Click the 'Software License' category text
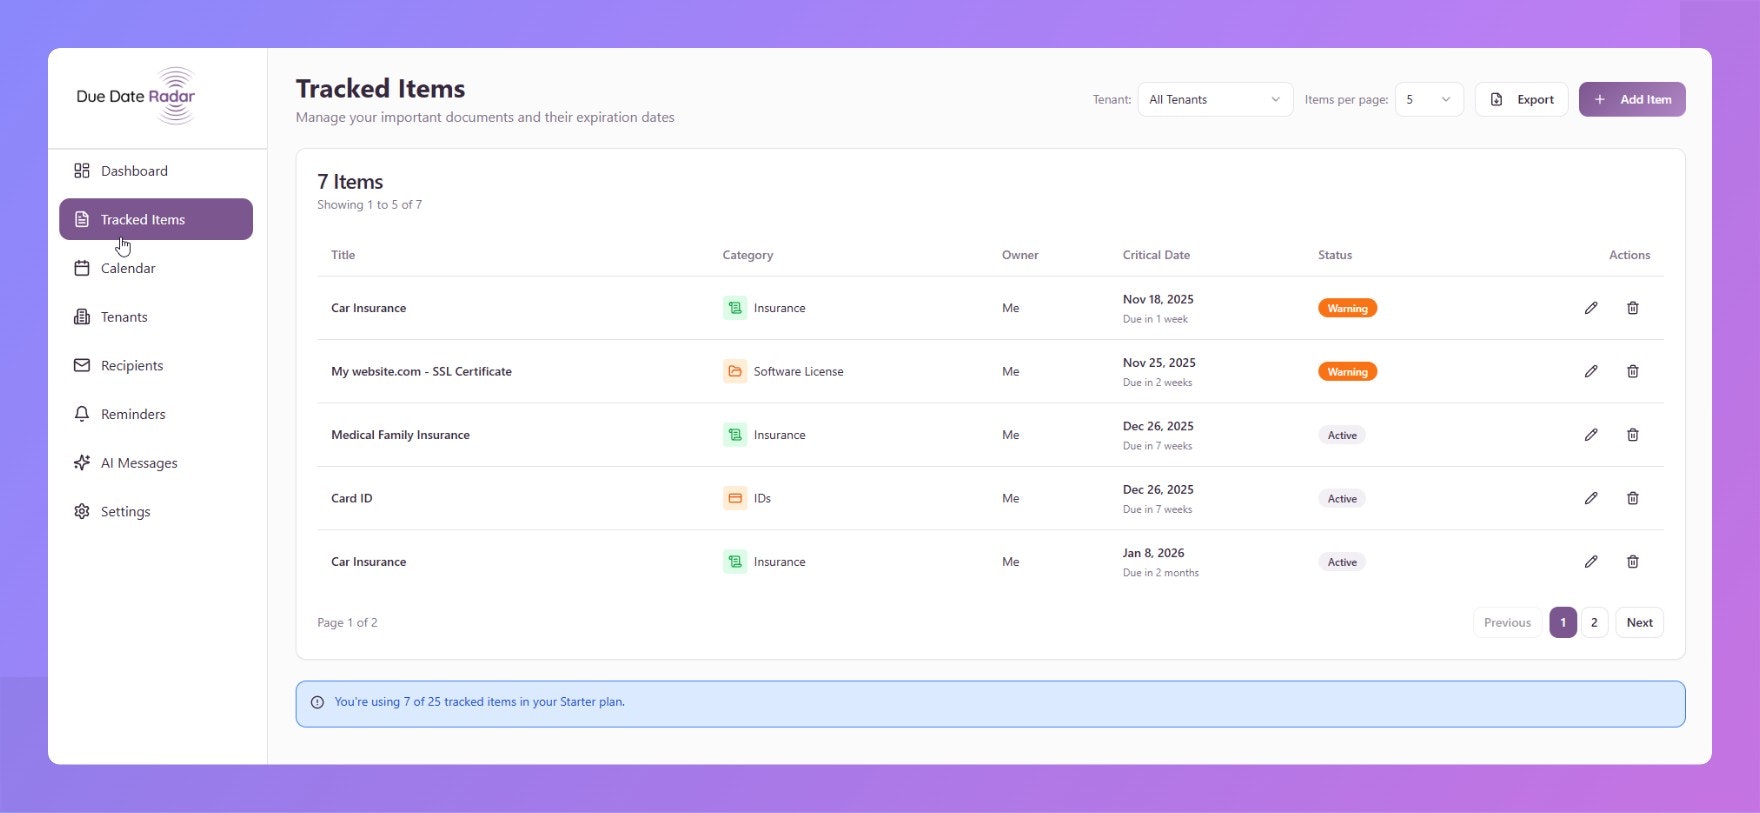1760x813 pixels. pyautogui.click(x=798, y=371)
